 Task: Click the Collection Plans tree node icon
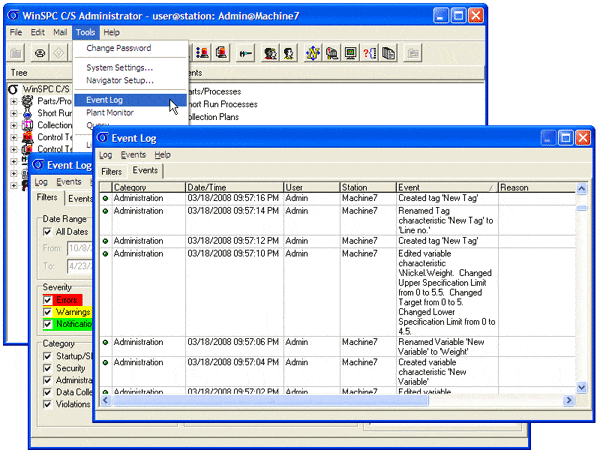pyautogui.click(x=29, y=125)
